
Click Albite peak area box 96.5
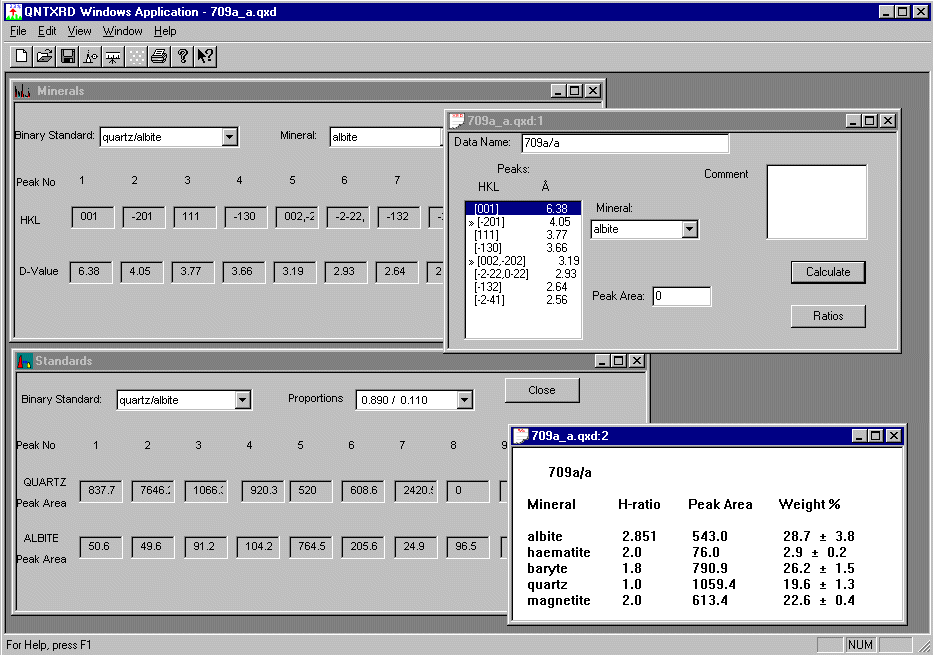coord(467,547)
